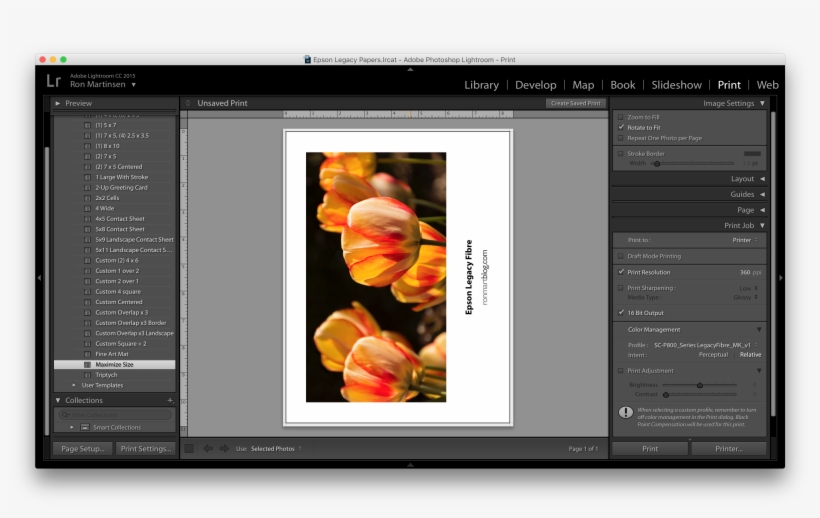Click the template icon beside (1) 5 x 7
Image resolution: width=820 pixels, height=518 pixels.
87,125
